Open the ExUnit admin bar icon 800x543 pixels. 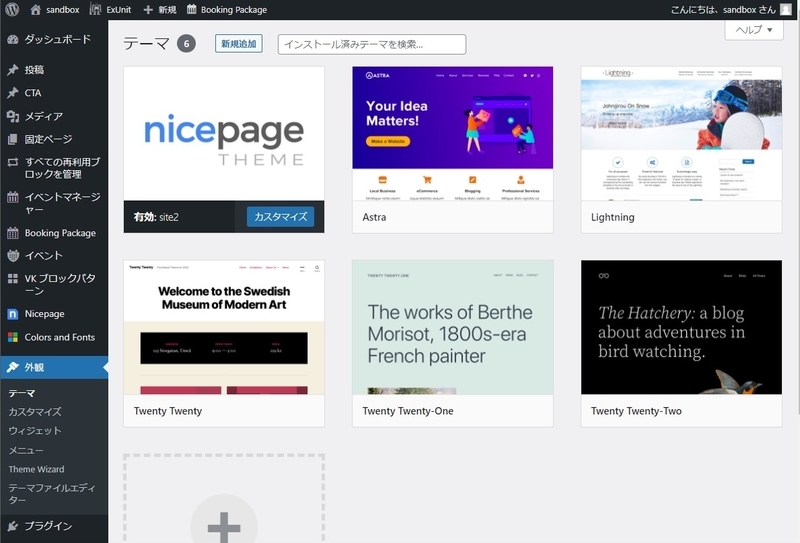coord(95,9)
